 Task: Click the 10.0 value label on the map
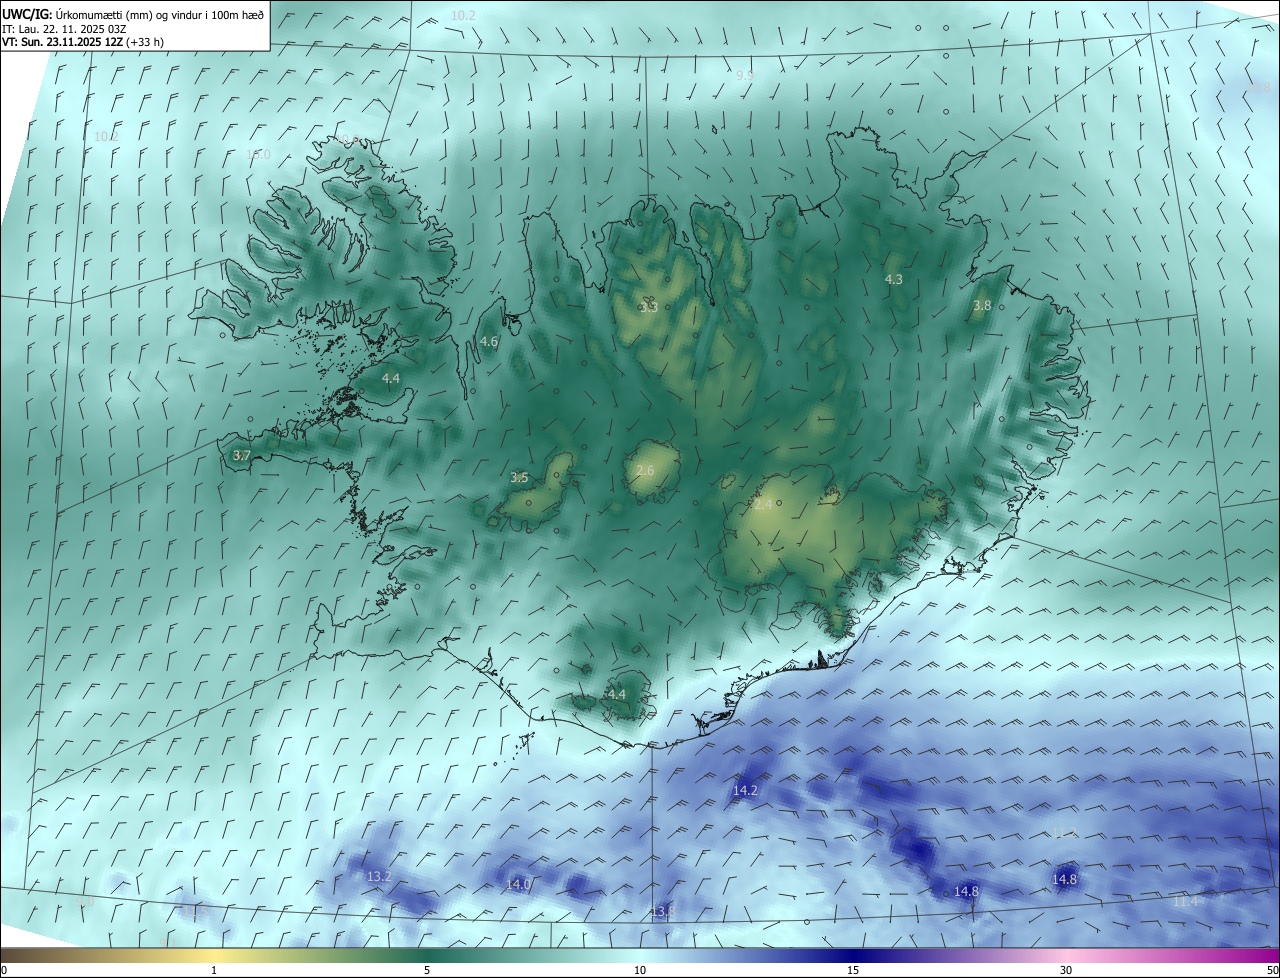258,155
